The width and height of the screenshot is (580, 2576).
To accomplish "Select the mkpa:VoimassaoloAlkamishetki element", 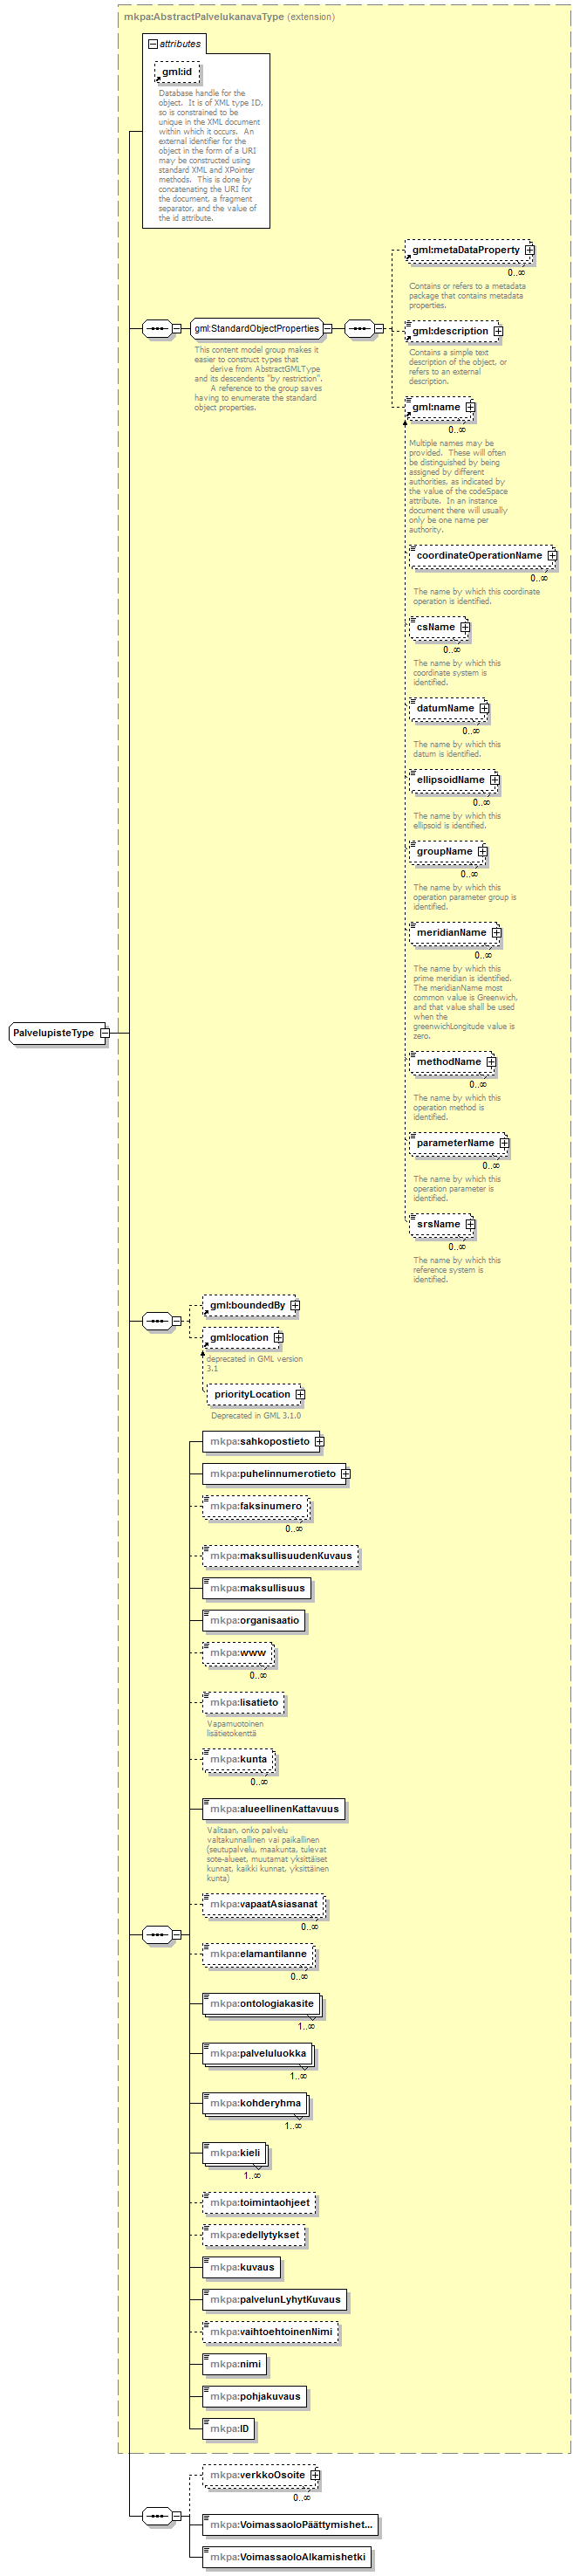I will [286, 2556].
